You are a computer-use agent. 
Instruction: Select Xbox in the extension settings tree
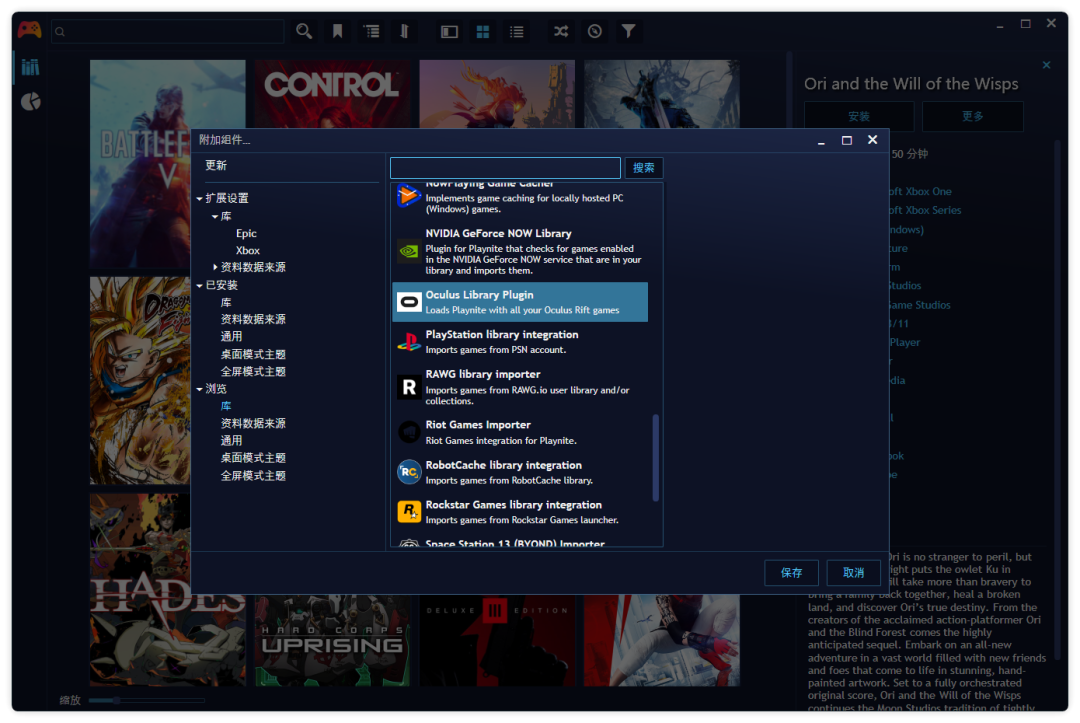[x=247, y=251]
